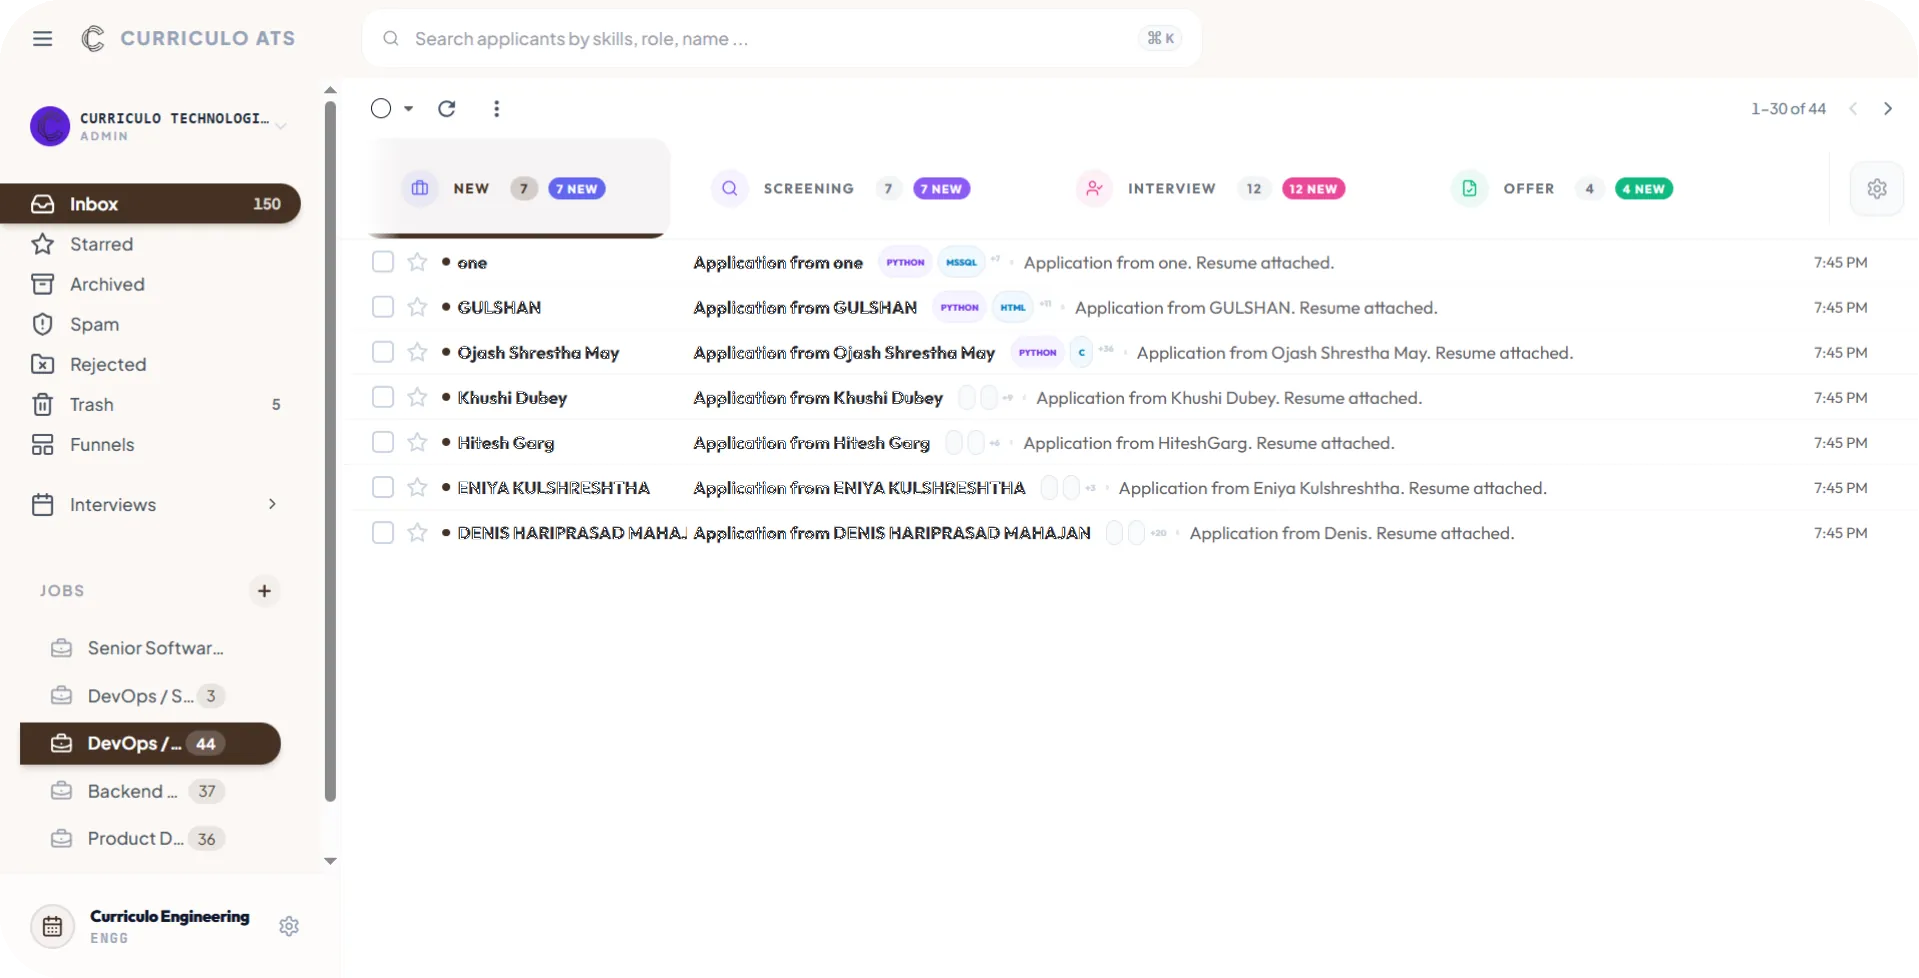Open pipeline settings gear icon
Viewport: 1919px width, 978px height.
pyautogui.click(x=1876, y=188)
